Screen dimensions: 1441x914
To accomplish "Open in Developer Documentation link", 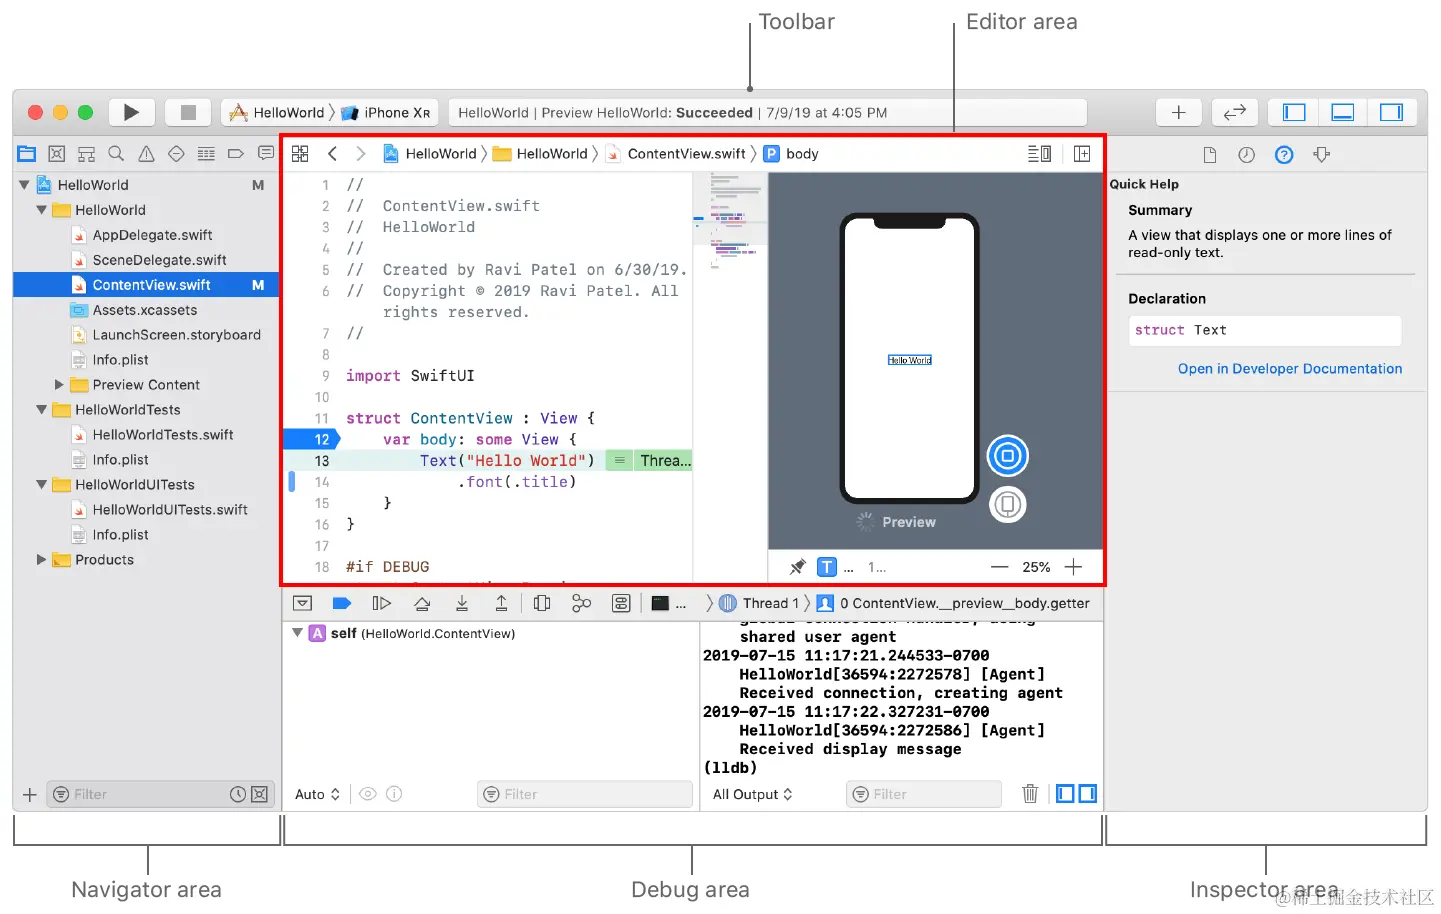I will tap(1290, 369).
